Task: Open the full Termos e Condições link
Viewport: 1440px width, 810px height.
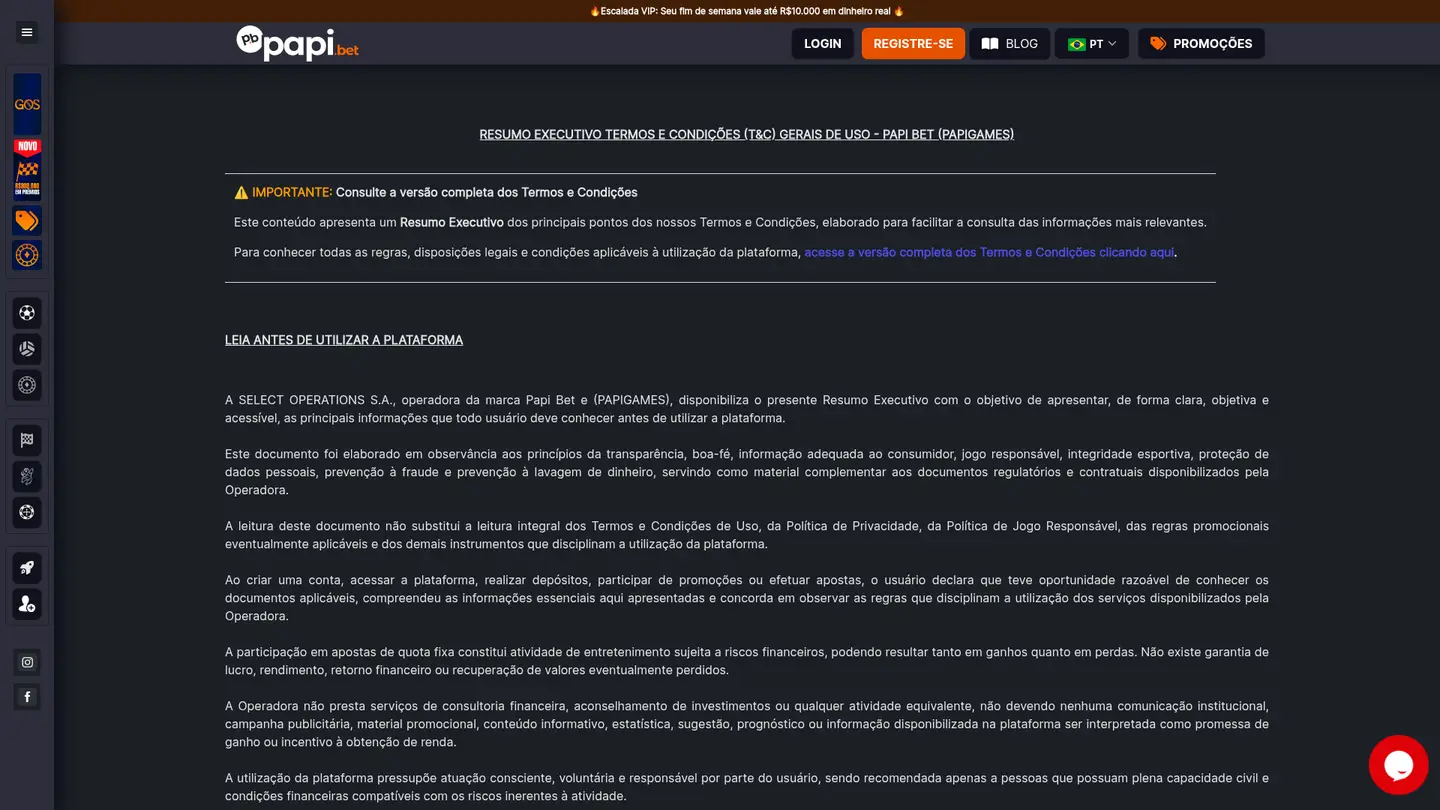Action: tap(989, 252)
